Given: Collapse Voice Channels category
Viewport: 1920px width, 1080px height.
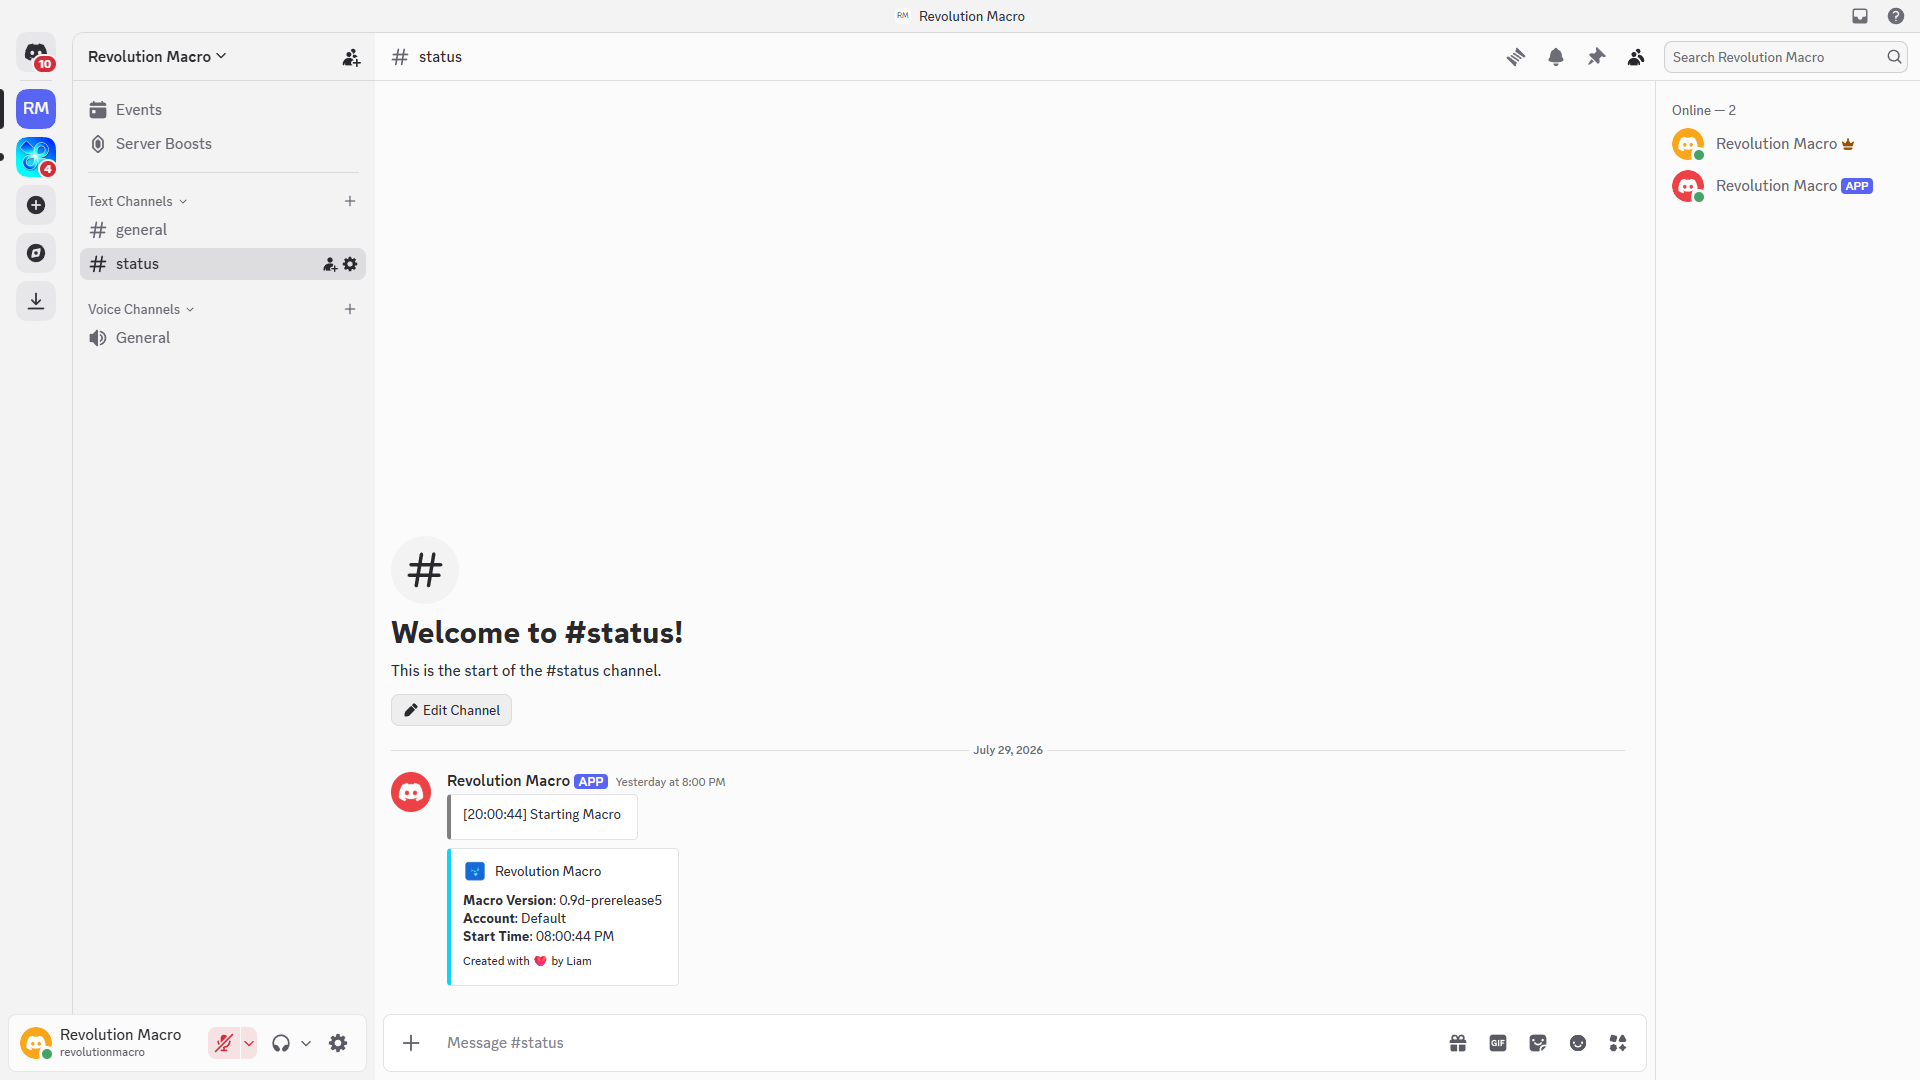Looking at the screenshot, I should coord(140,309).
